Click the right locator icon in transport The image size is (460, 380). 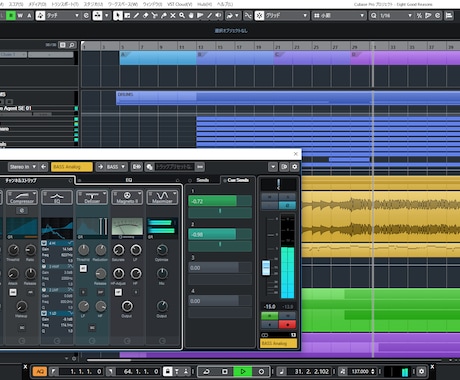(x=110, y=371)
